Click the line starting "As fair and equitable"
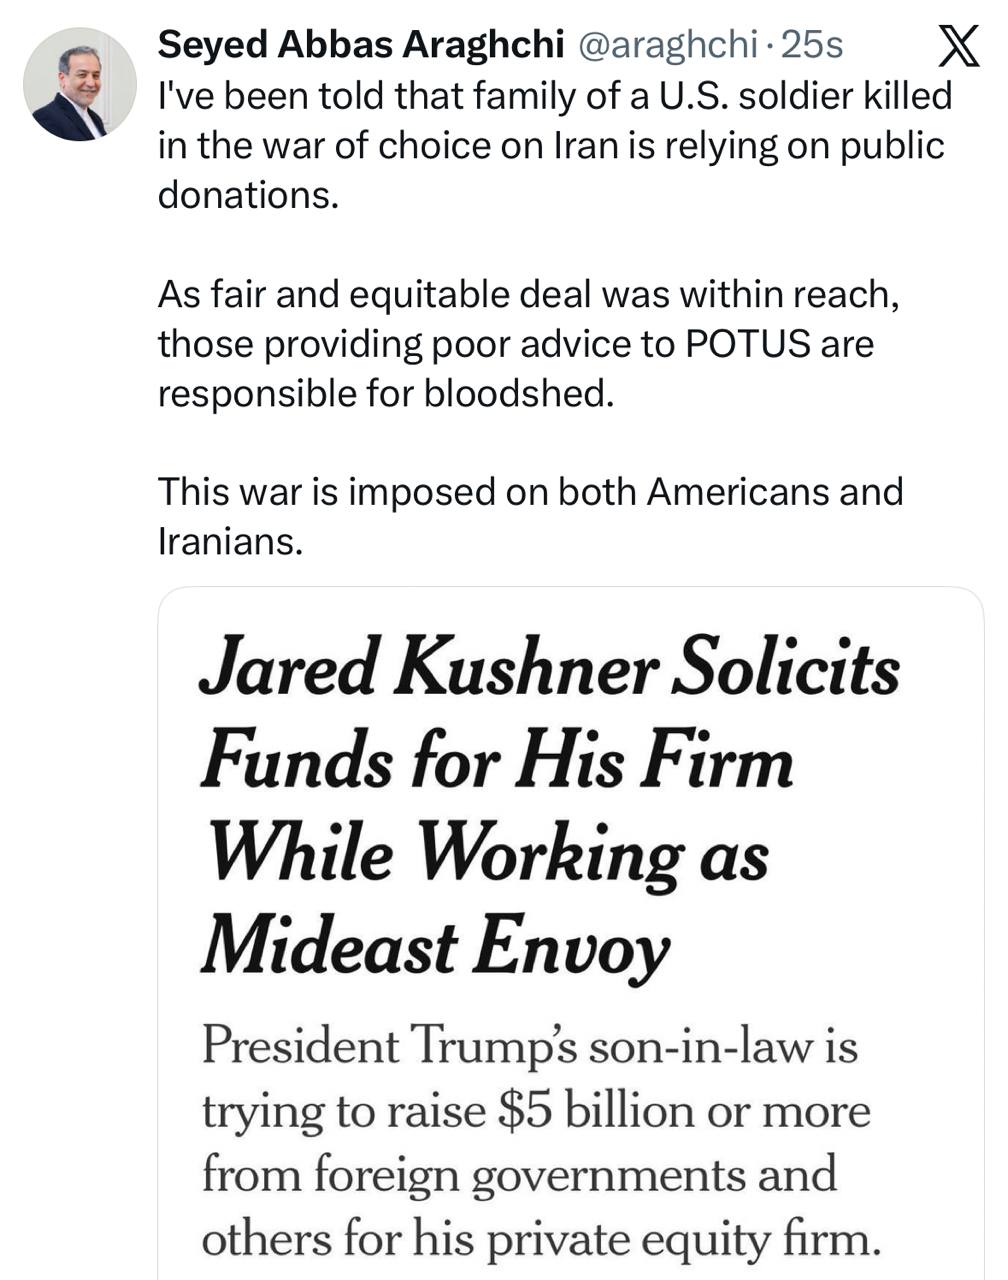 (528, 294)
